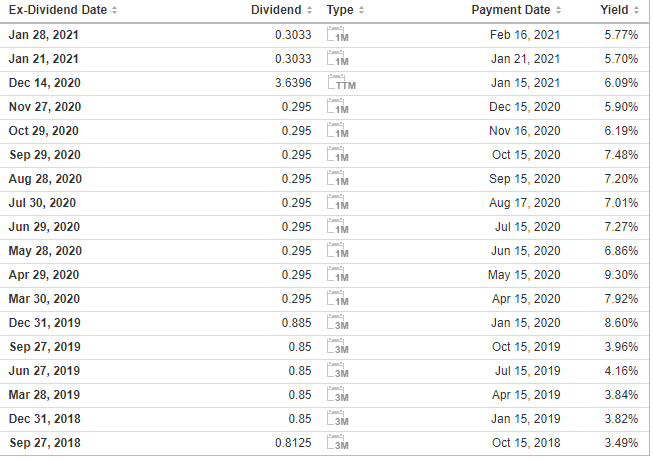Select the Nov 27, 2020 ex-dividend date
Screen dimensions: 653x462
45,107
